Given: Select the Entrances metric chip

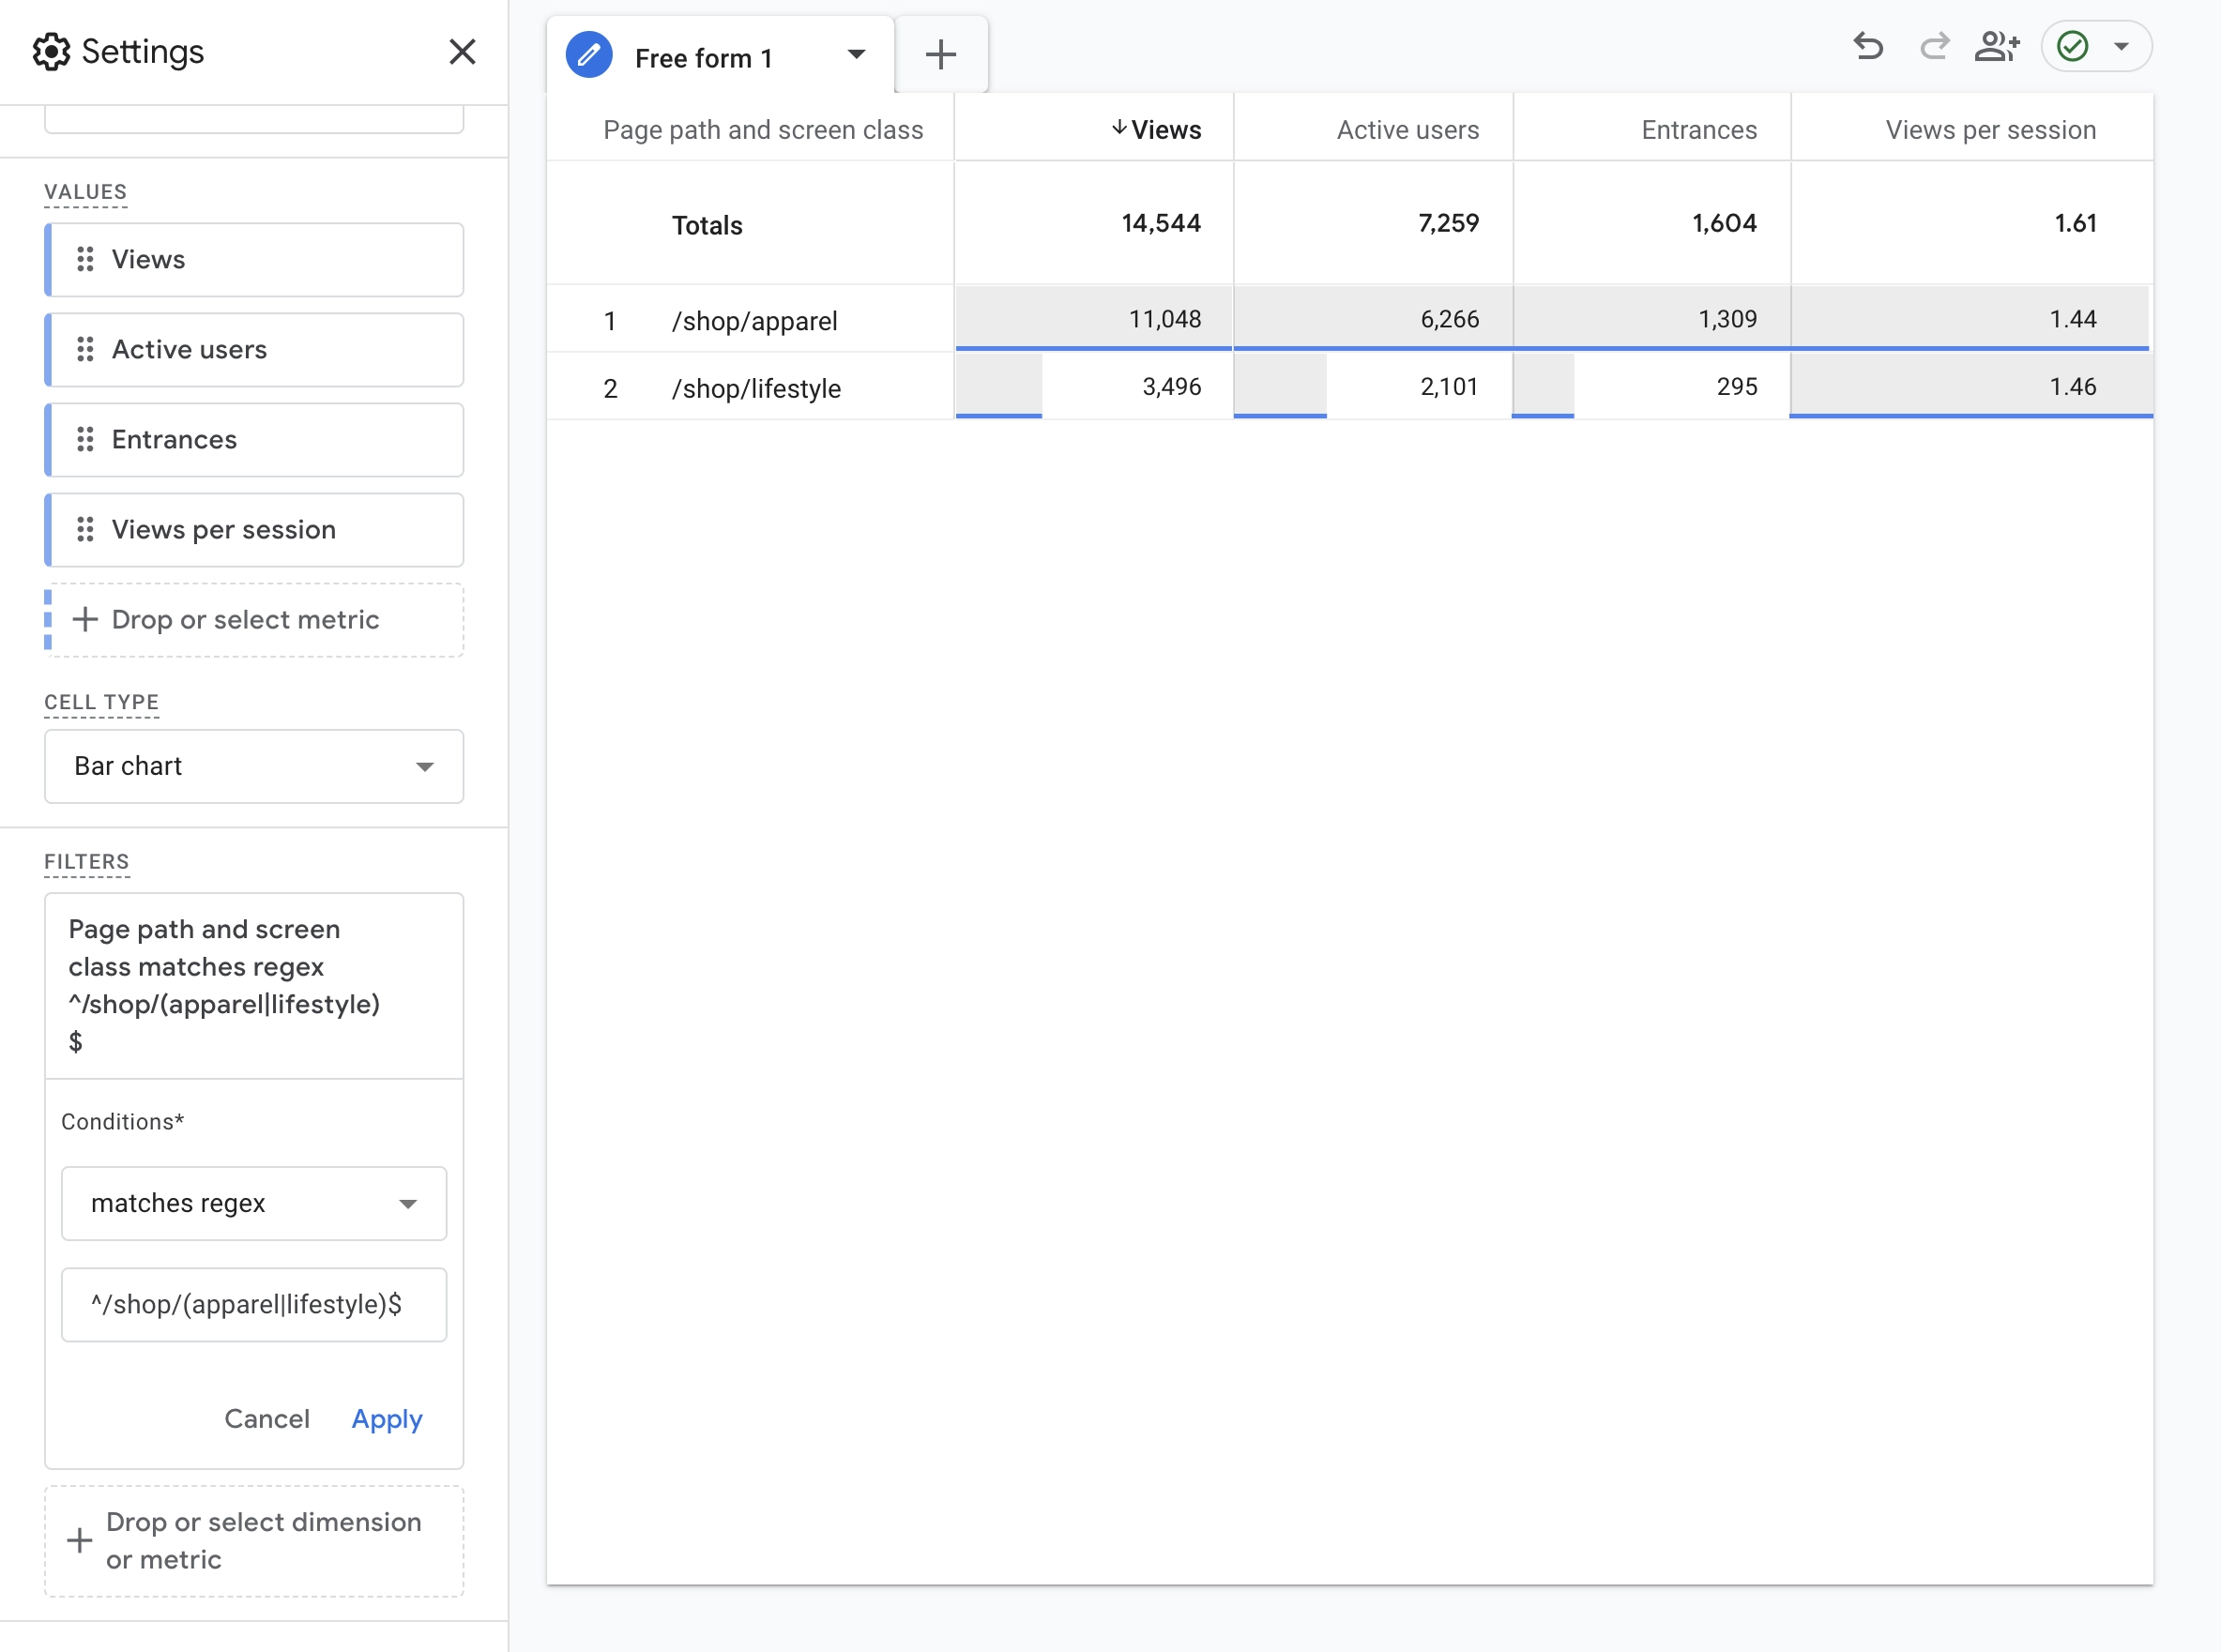Looking at the screenshot, I should pos(254,440).
